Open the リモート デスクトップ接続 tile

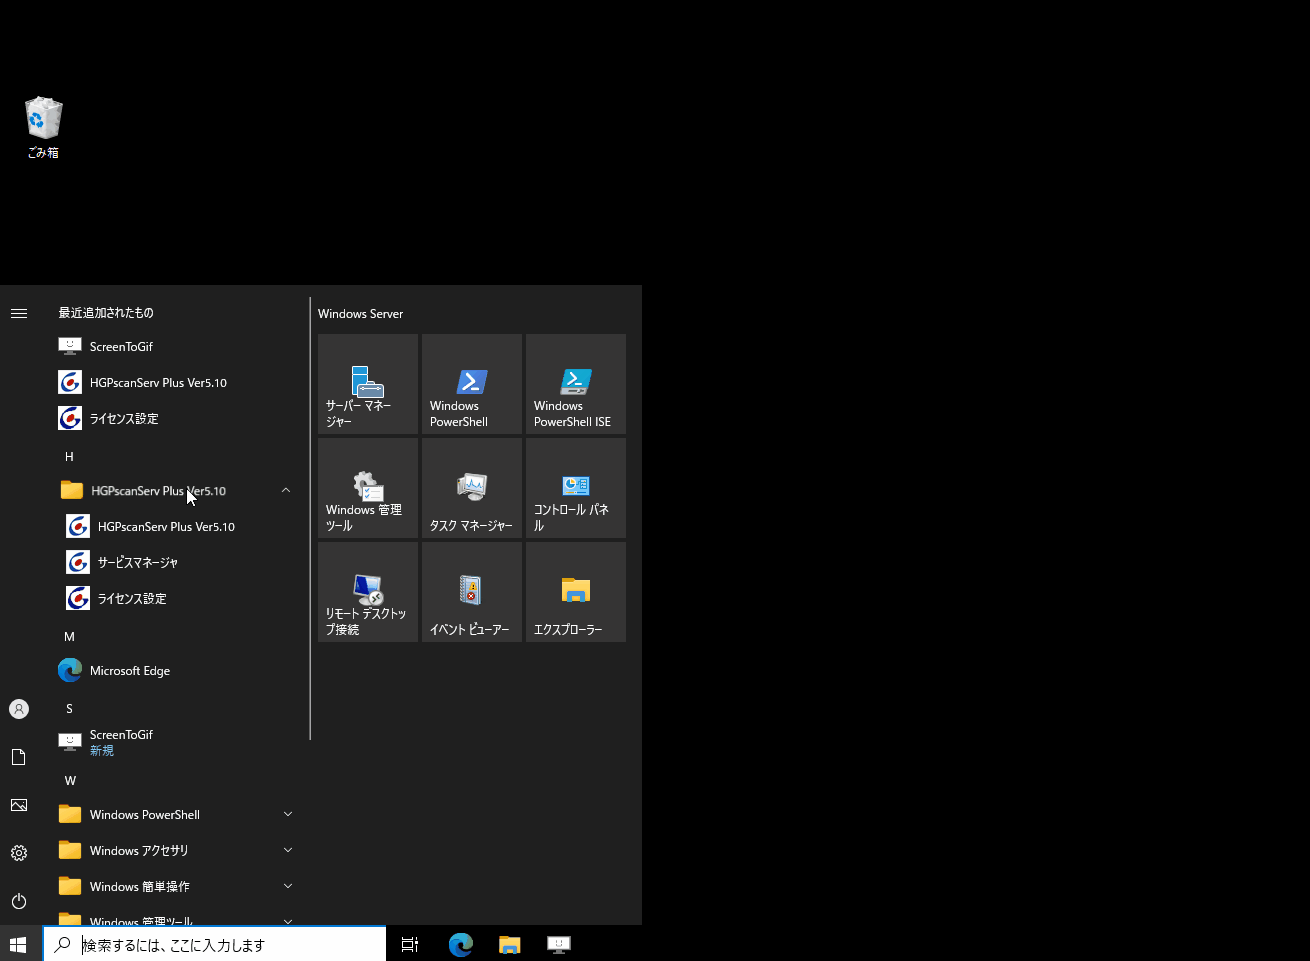(368, 592)
